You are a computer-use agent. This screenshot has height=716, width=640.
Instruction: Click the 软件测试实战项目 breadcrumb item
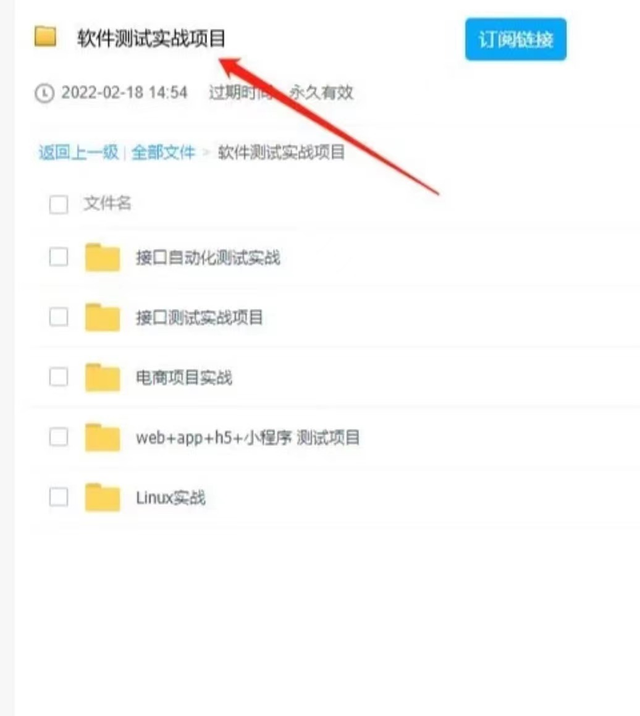[x=281, y=152]
